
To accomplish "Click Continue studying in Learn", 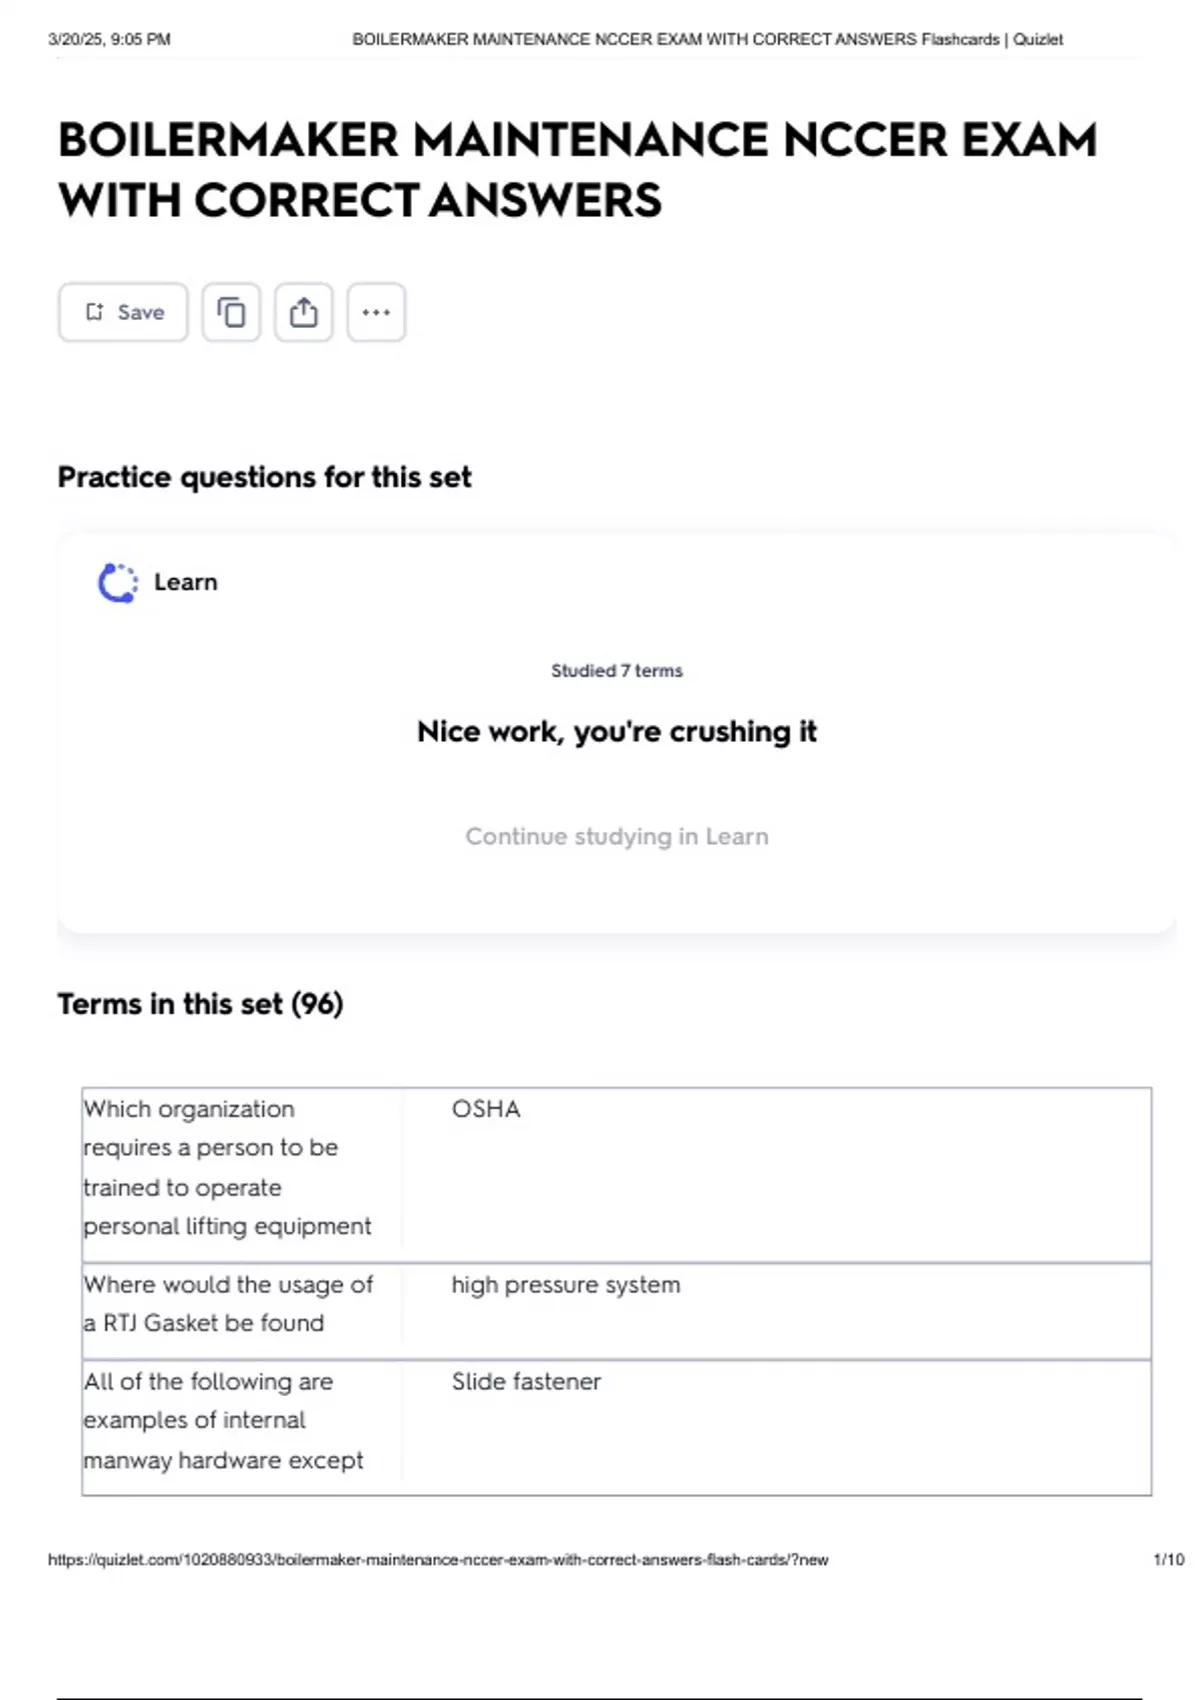I will (616, 836).
